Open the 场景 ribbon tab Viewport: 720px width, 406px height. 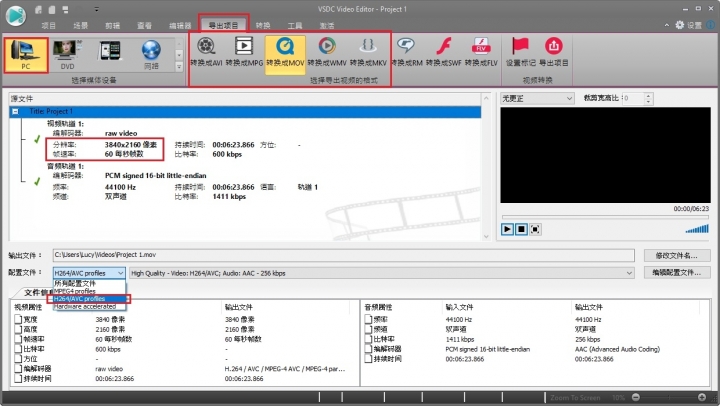(80, 25)
